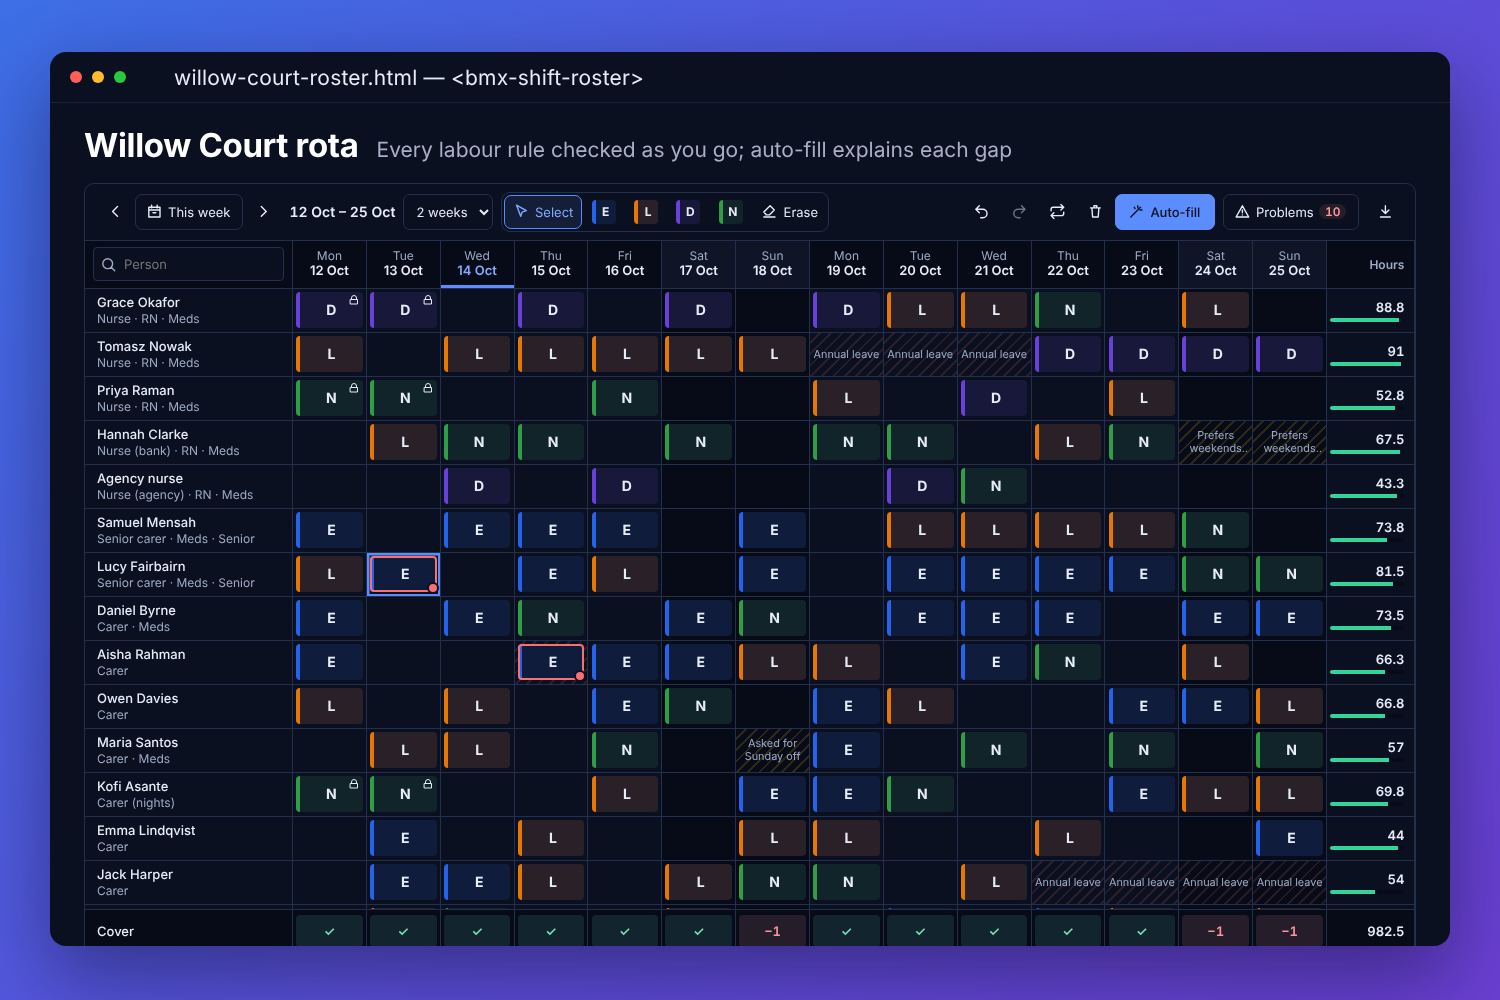
Task: Switch to the Erase tool
Action: (790, 212)
